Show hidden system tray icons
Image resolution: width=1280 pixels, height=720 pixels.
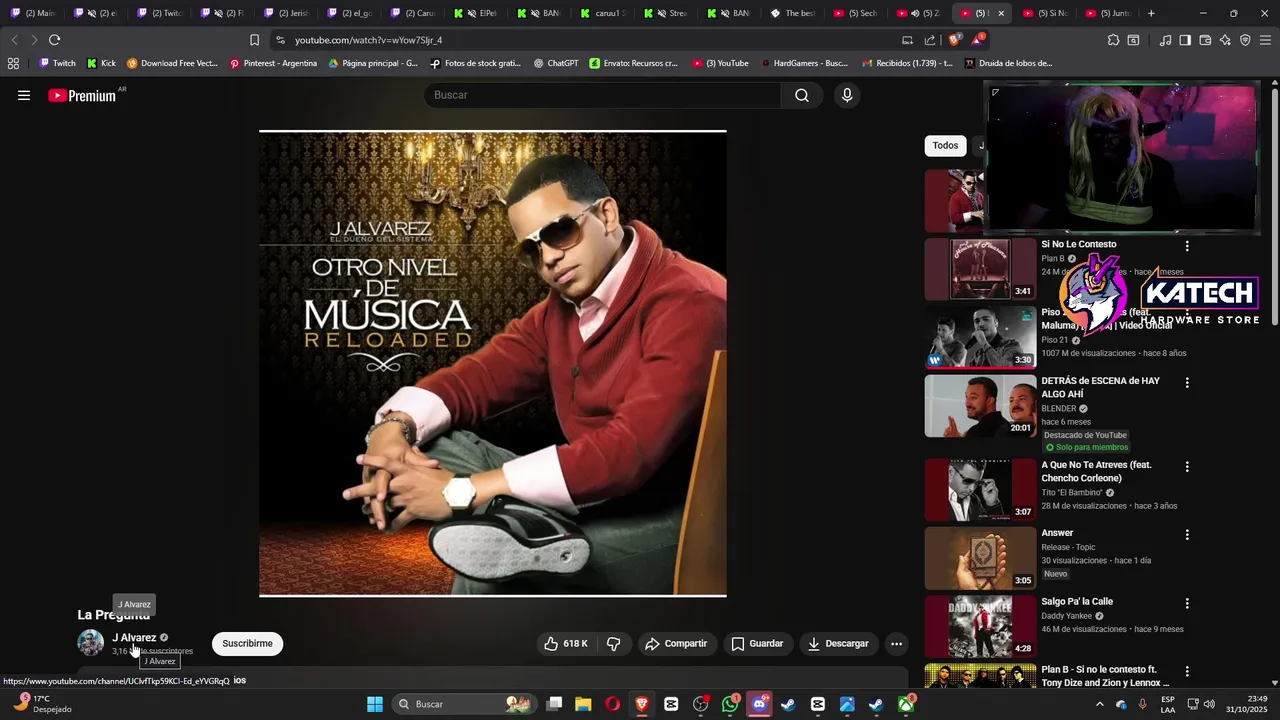tap(1100, 704)
